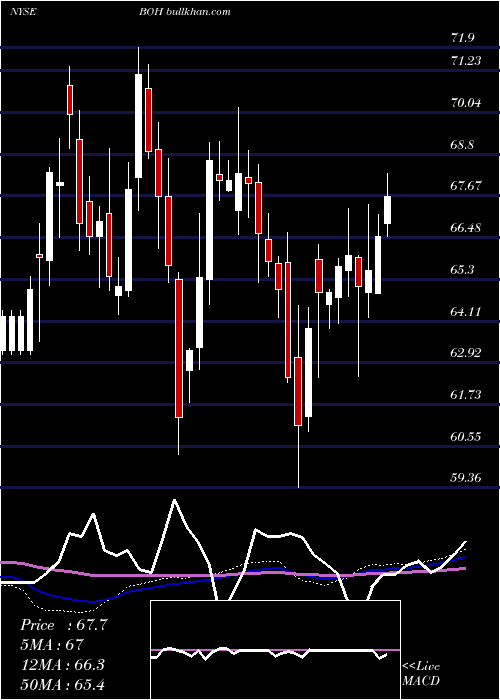
Task: Click the <<Live MACD label
Action: pos(421,674)
